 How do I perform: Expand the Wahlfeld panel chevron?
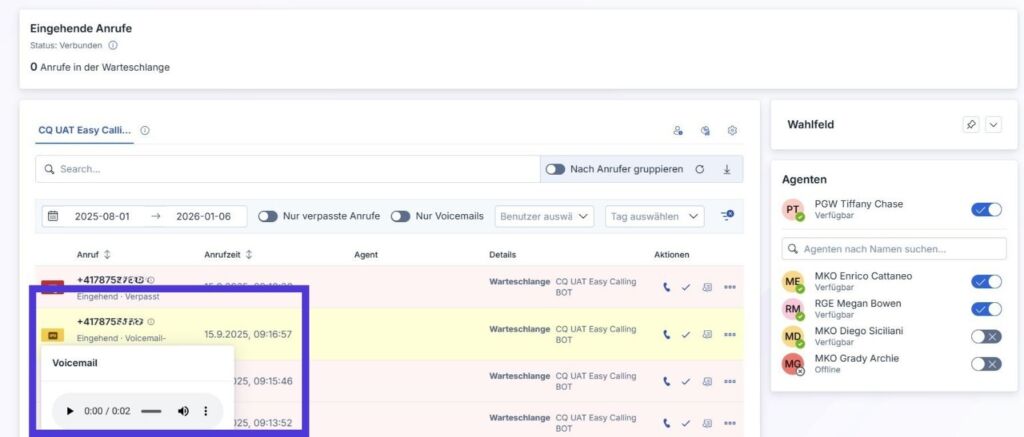click(x=993, y=125)
